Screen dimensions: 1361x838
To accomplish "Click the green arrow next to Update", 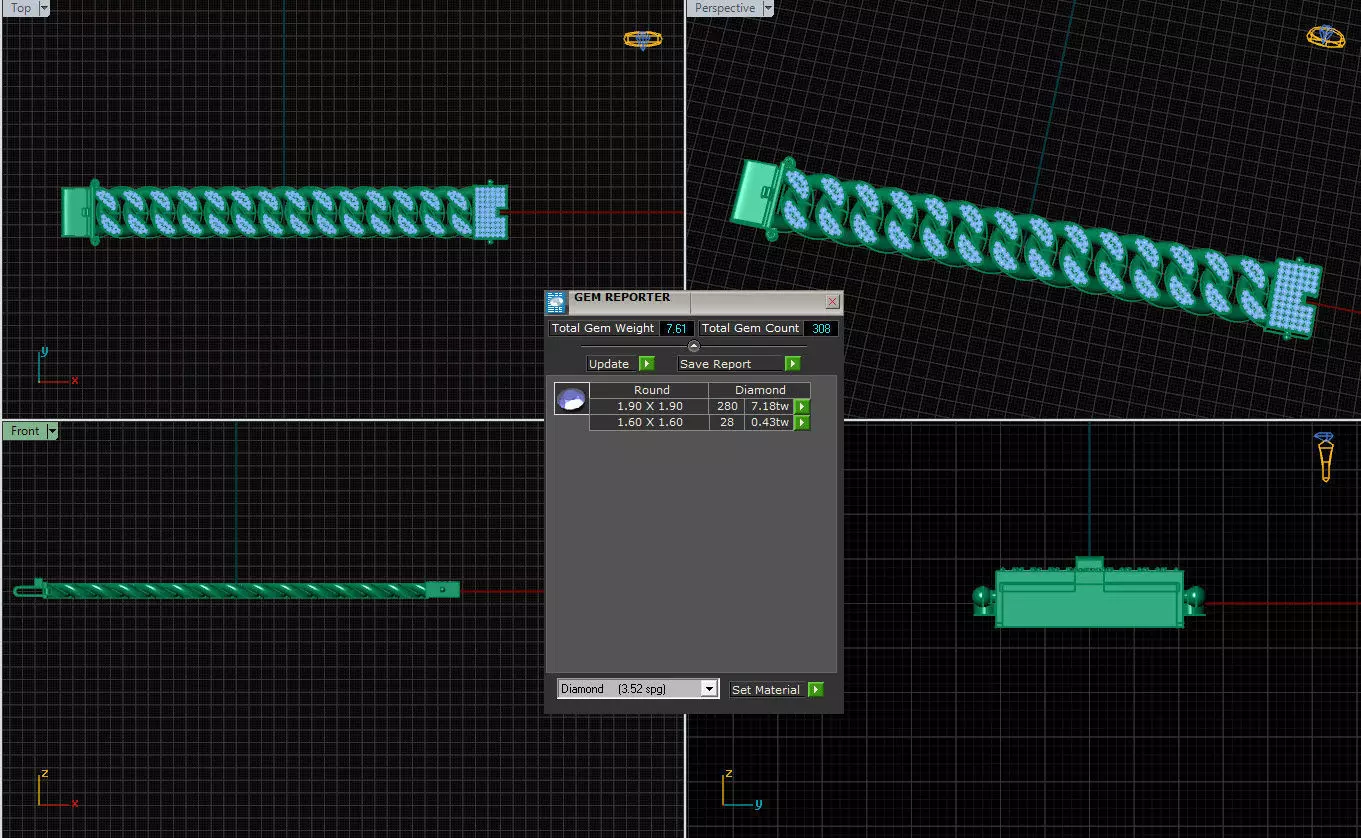I will point(646,364).
